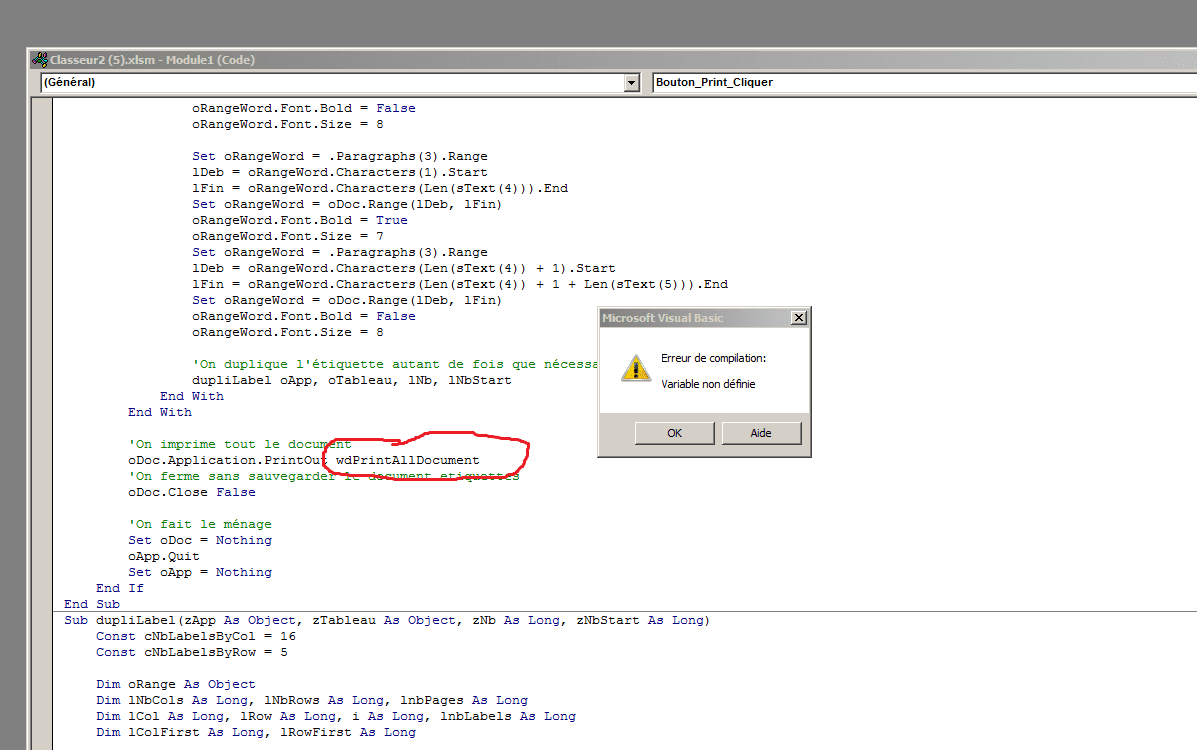The height and width of the screenshot is (750, 1197).
Task: Click the Microsoft Visual Basic dialog title bar
Action: (690, 318)
